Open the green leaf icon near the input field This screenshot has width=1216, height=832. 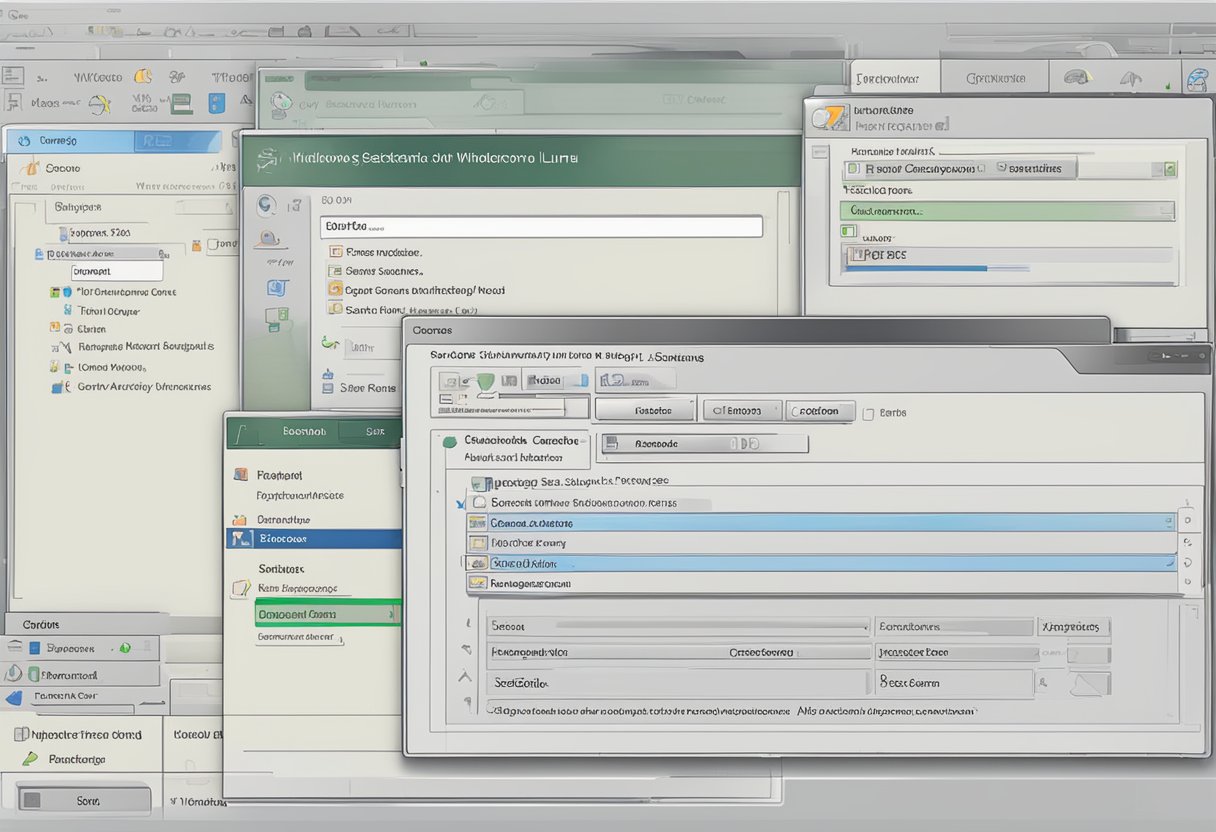[328, 342]
